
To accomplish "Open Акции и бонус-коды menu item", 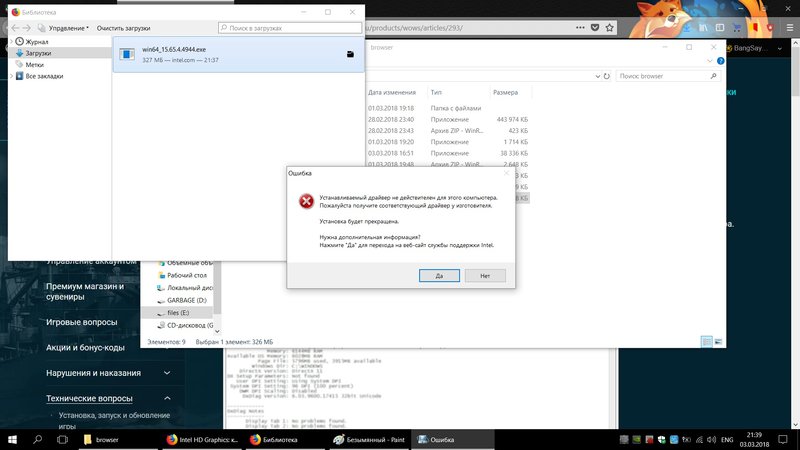I will tap(85, 347).
